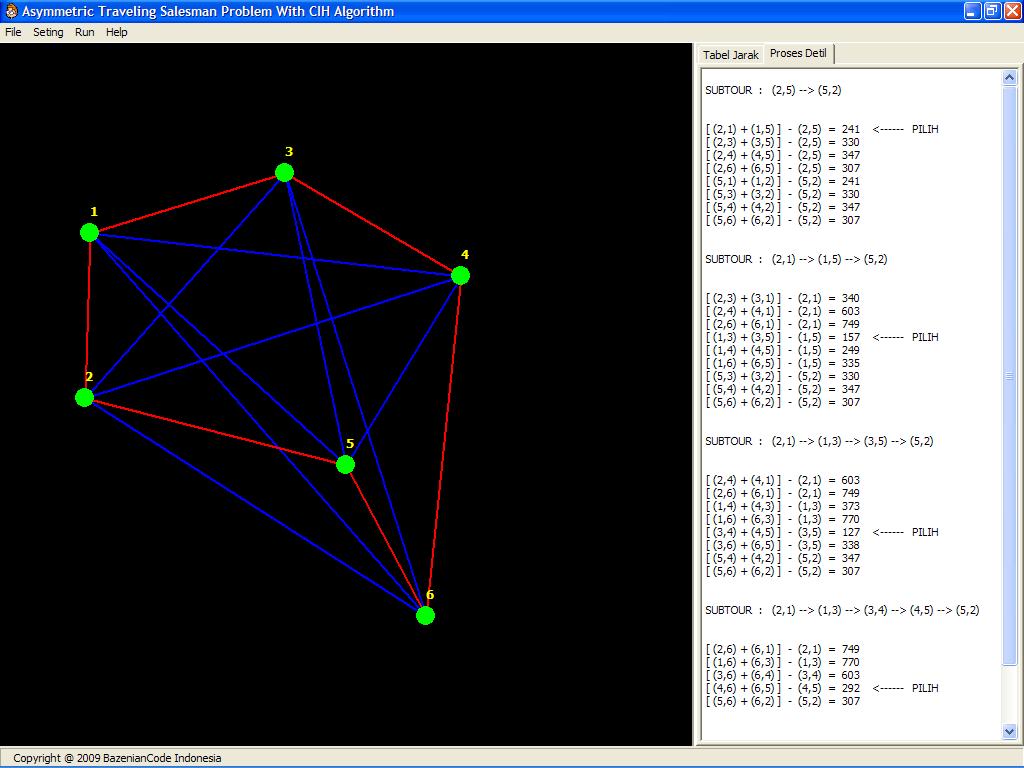Click the application icon in title bar

click(x=11, y=12)
